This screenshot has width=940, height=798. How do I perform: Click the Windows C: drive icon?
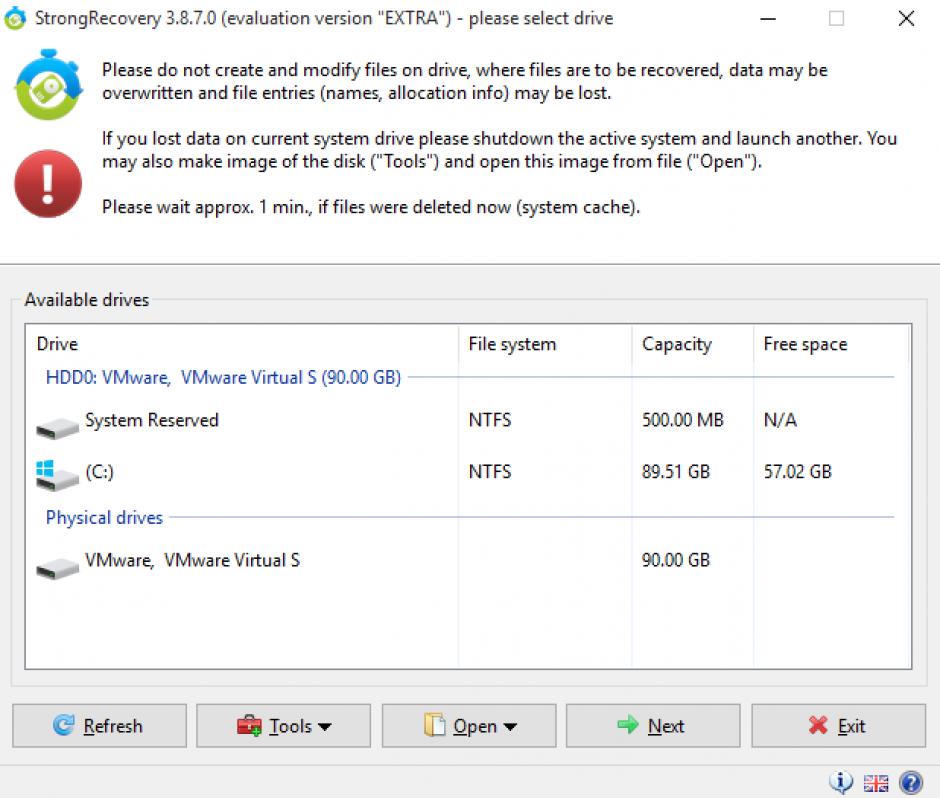click(58, 475)
